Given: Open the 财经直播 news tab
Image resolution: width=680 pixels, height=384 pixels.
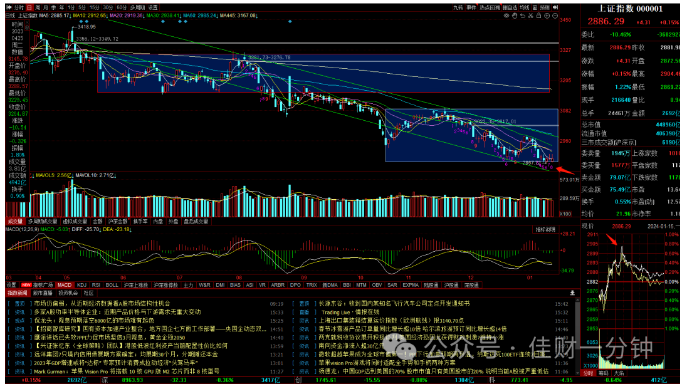Looking at the screenshot, I should tap(42, 293).
